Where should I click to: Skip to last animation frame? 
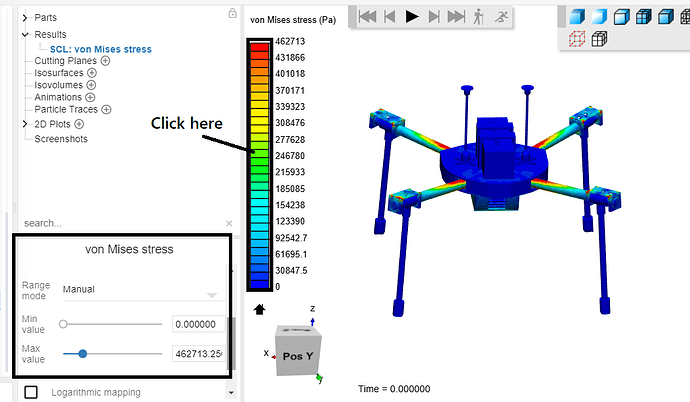coord(456,17)
